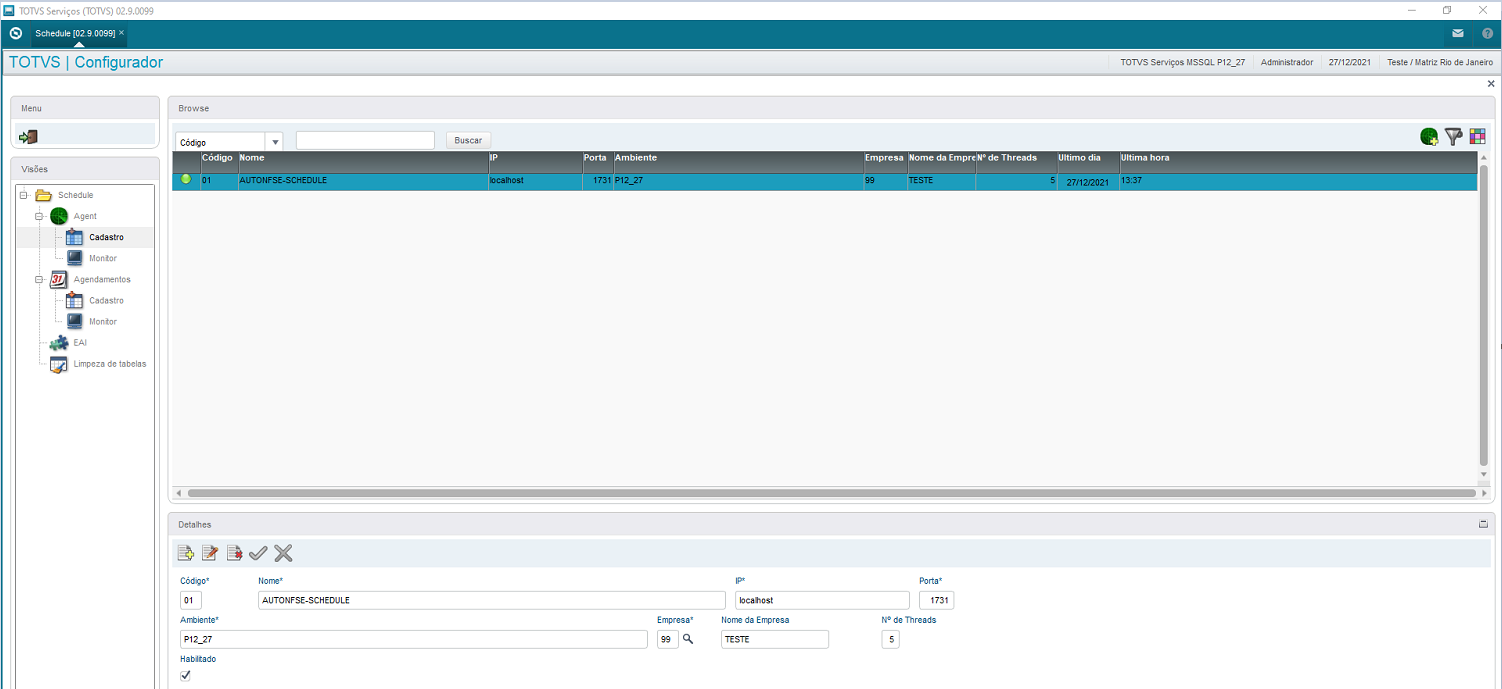
Task: Click the colored grid configuration icon
Action: pyautogui.click(x=1477, y=137)
